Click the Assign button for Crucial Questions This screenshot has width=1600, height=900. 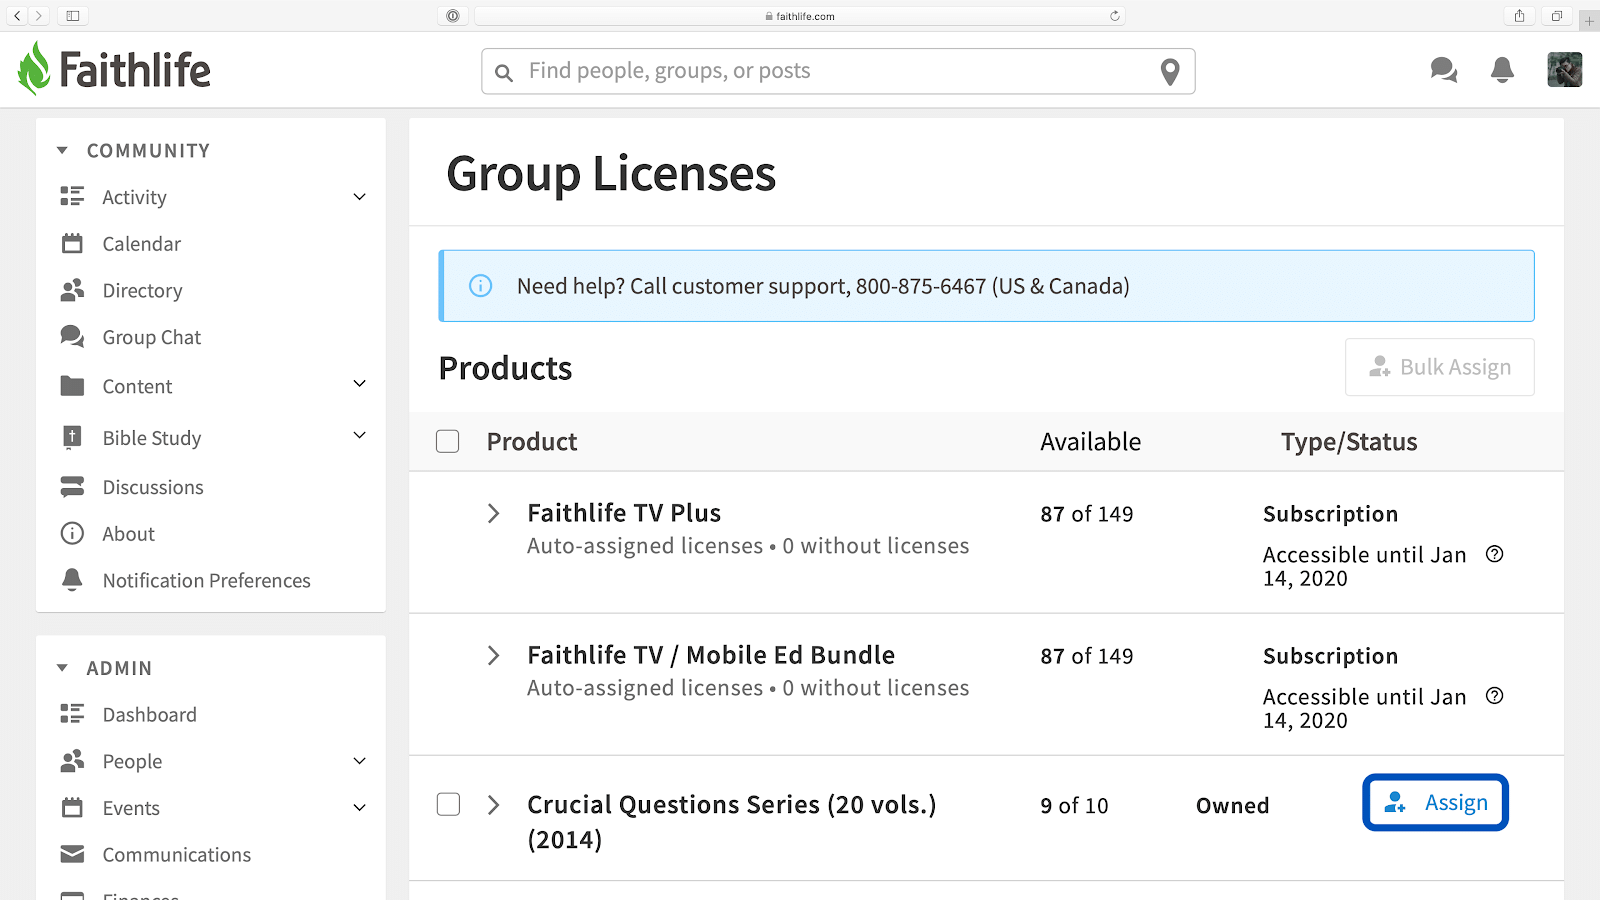pos(1435,802)
